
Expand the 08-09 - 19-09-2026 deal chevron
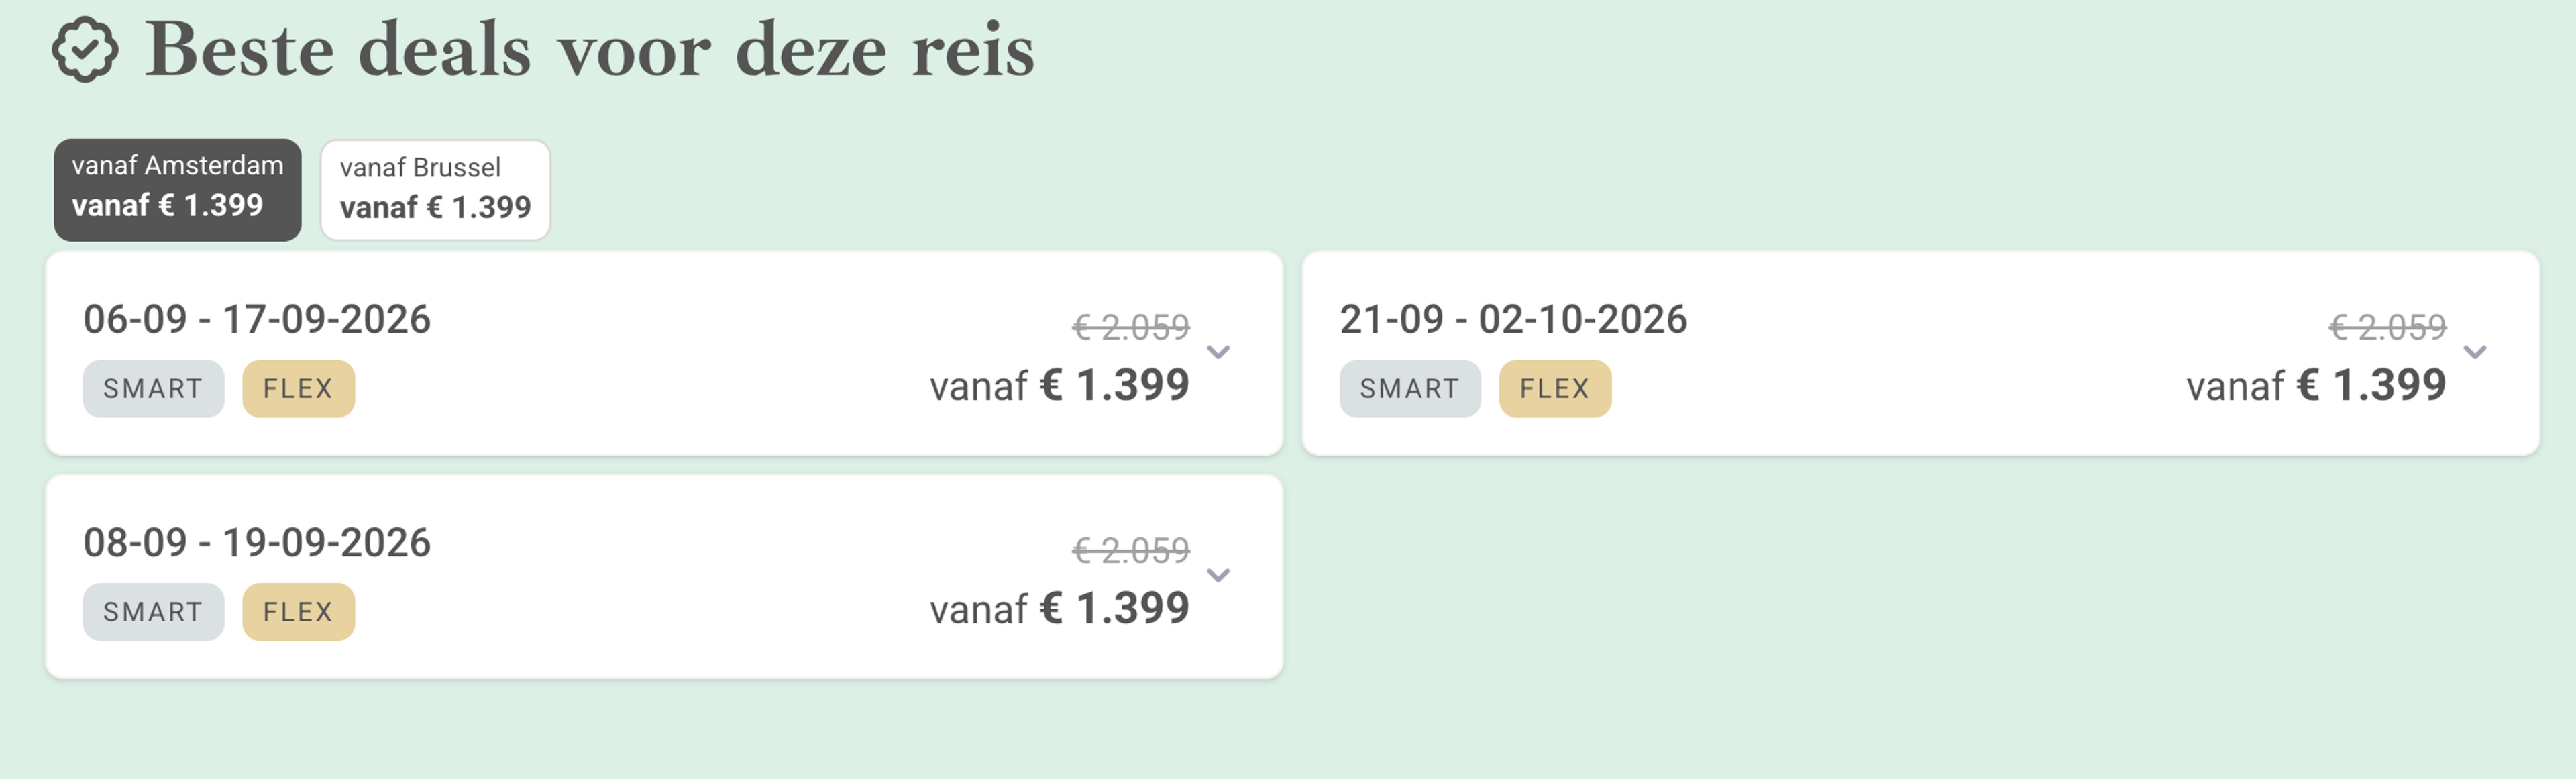point(1218,575)
